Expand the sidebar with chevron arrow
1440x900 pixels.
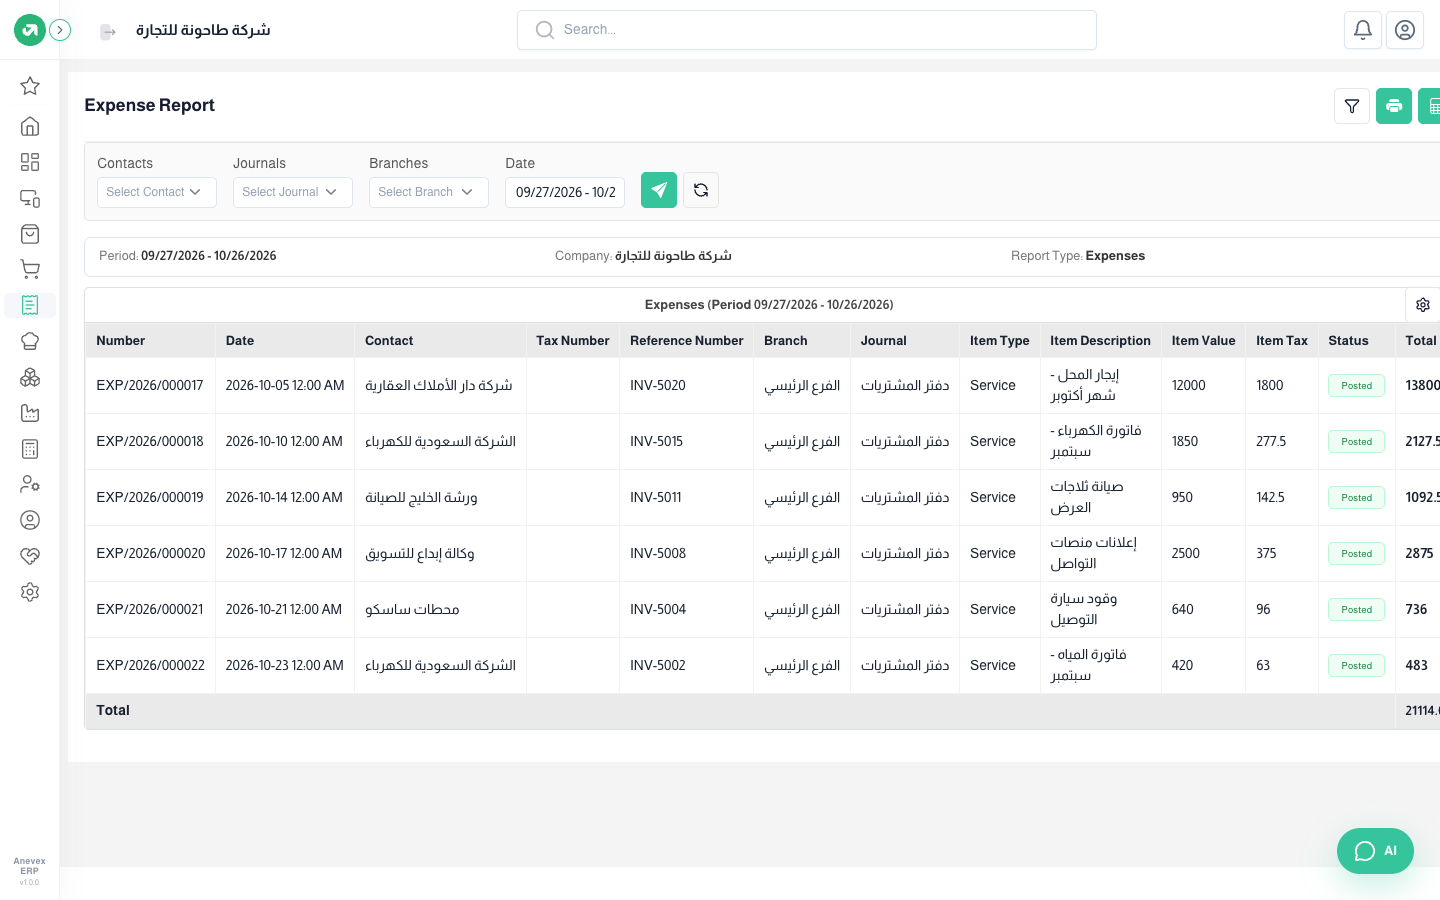click(60, 30)
